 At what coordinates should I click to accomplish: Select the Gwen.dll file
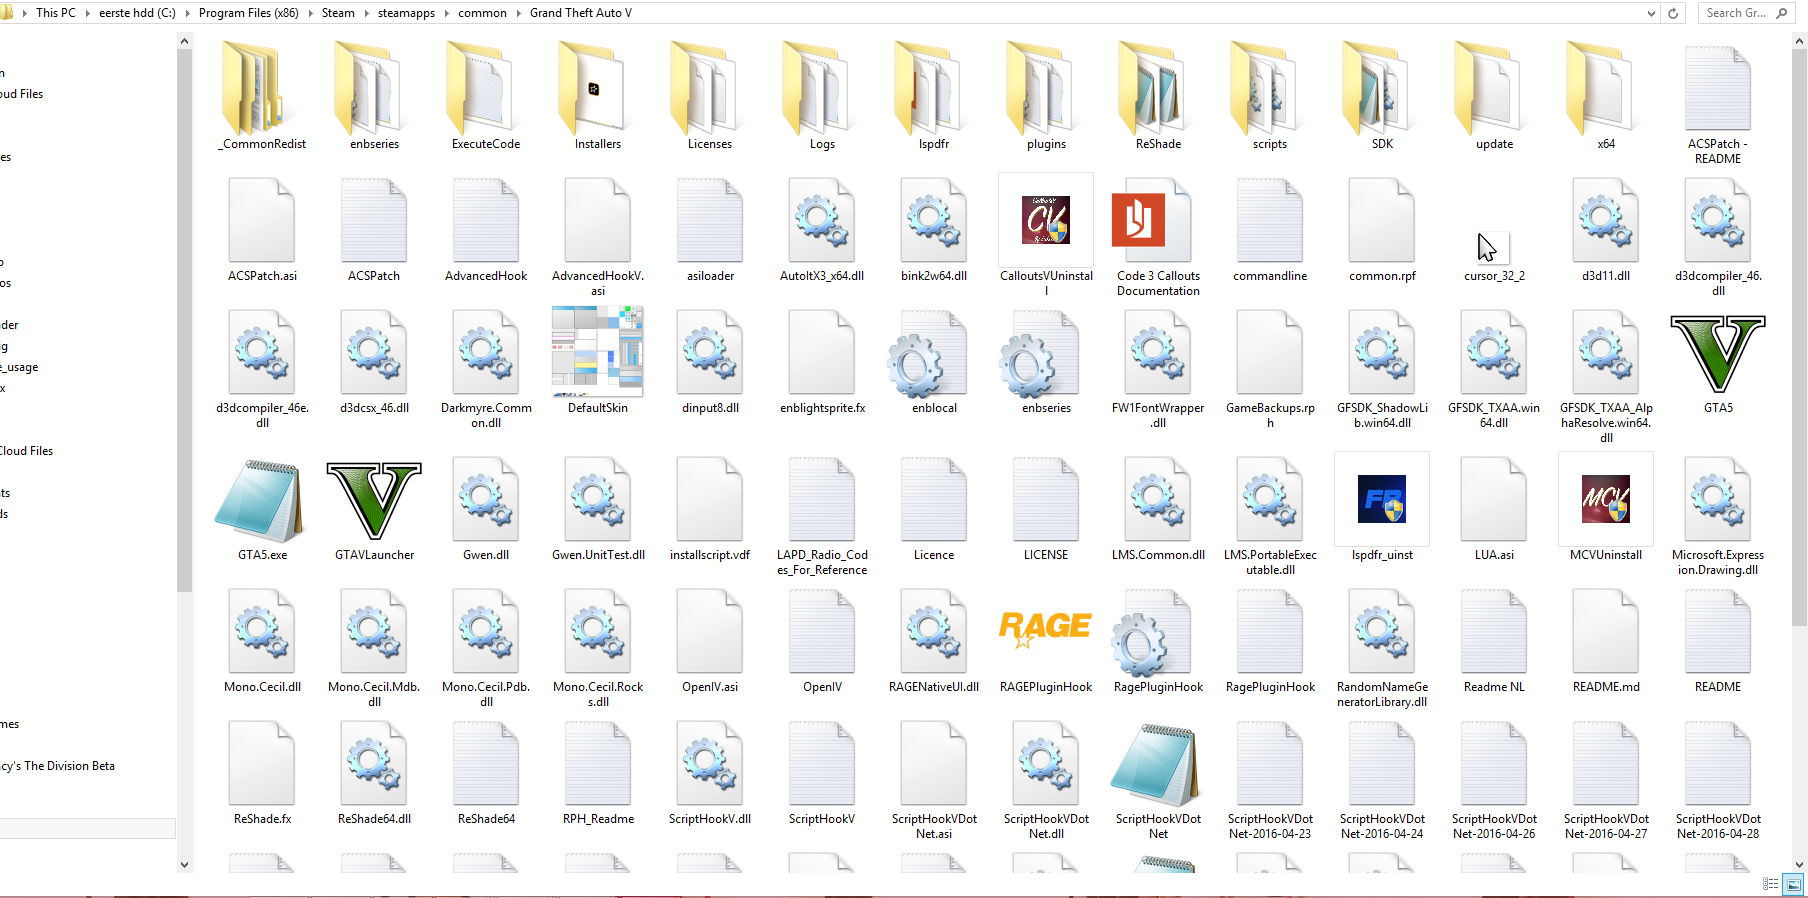tap(486, 499)
